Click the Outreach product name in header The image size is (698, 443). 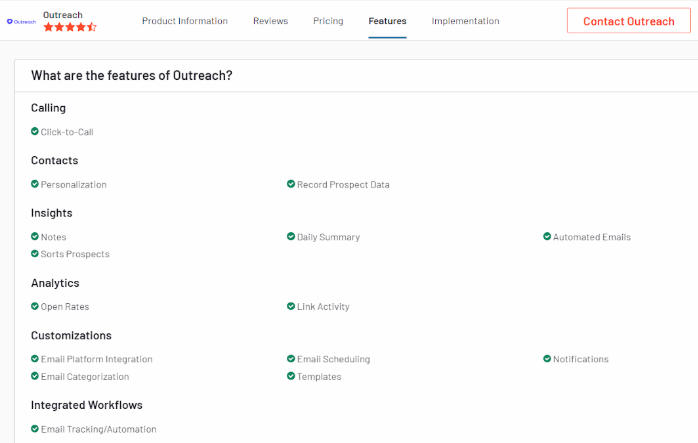[63, 15]
